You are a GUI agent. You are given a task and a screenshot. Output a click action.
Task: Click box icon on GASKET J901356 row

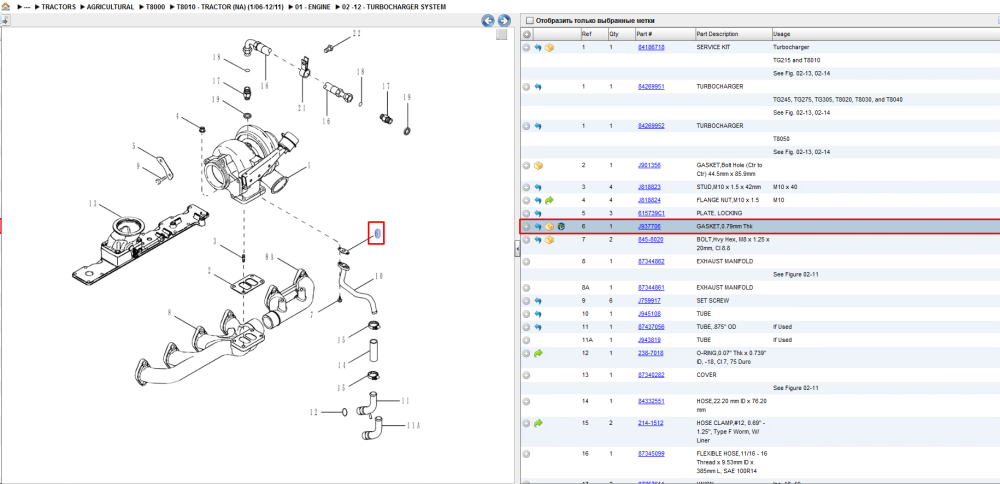click(538, 165)
